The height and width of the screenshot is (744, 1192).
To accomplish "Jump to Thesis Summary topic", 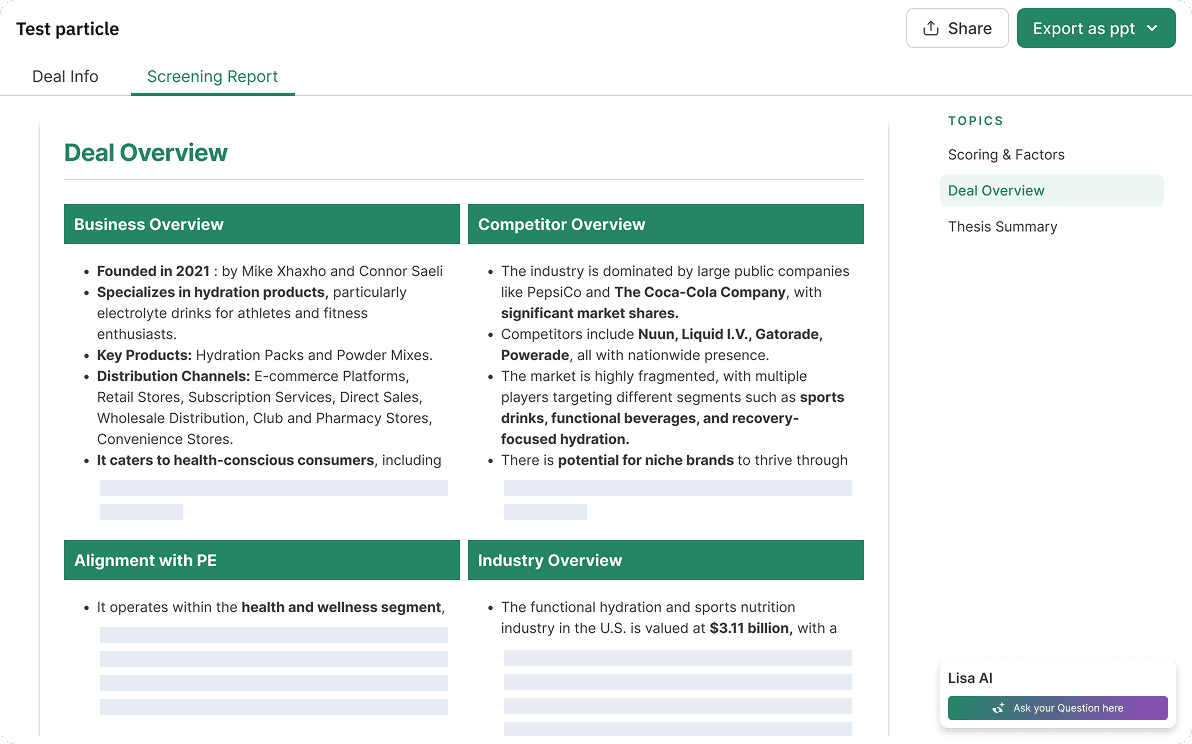I will pos(1002,226).
